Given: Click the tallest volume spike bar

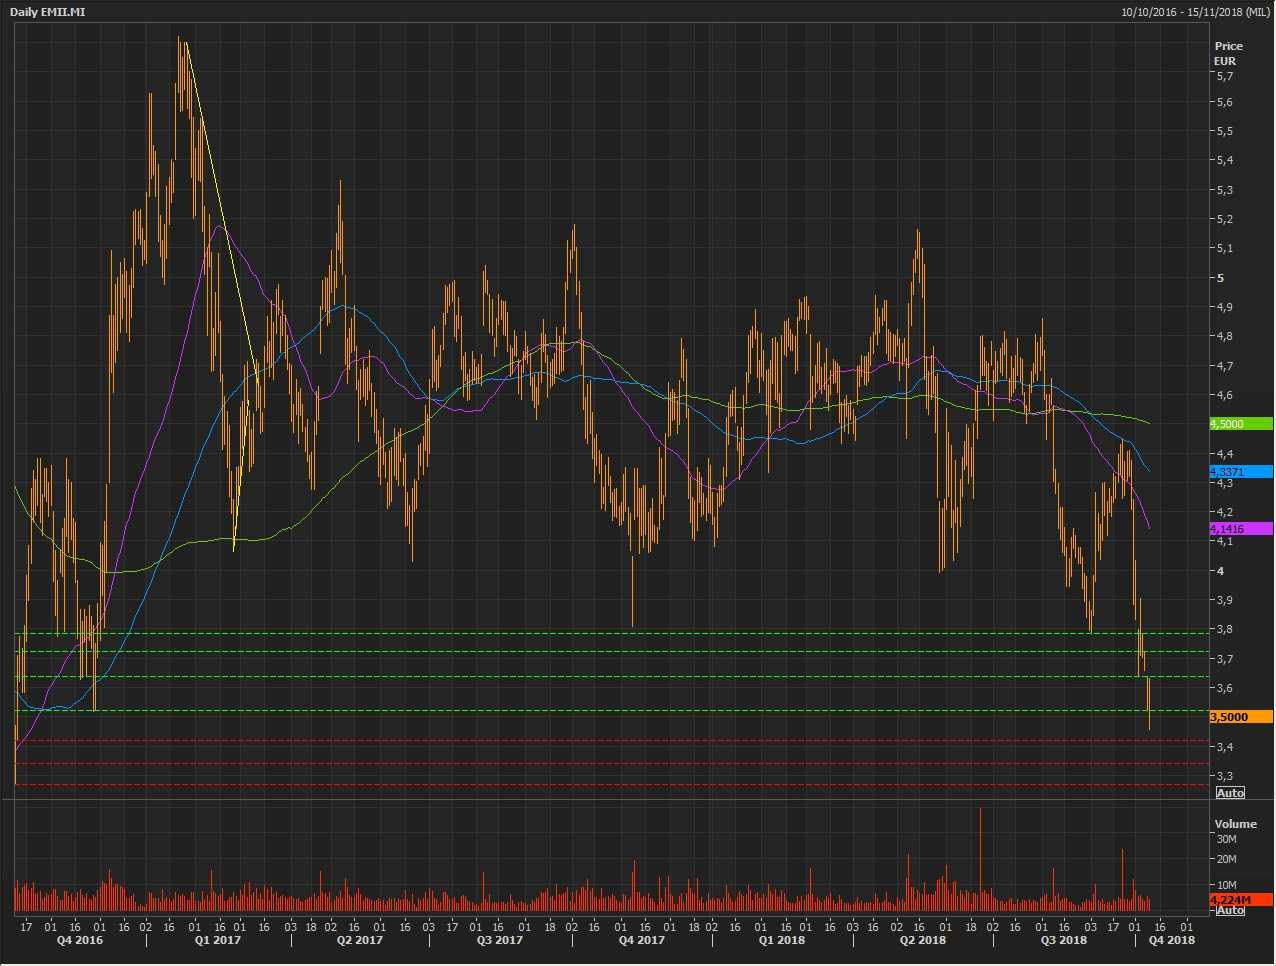Looking at the screenshot, I should pyautogui.click(x=980, y=850).
